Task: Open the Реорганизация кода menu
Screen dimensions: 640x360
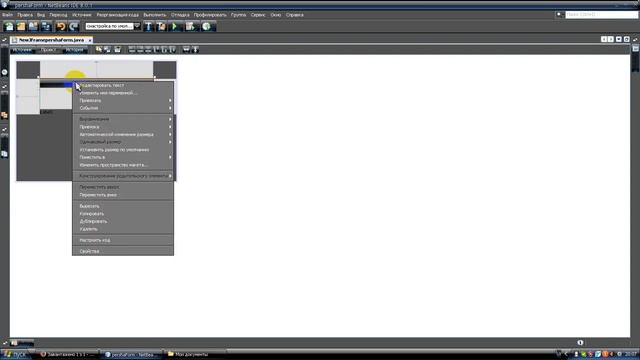Action: (x=118, y=15)
